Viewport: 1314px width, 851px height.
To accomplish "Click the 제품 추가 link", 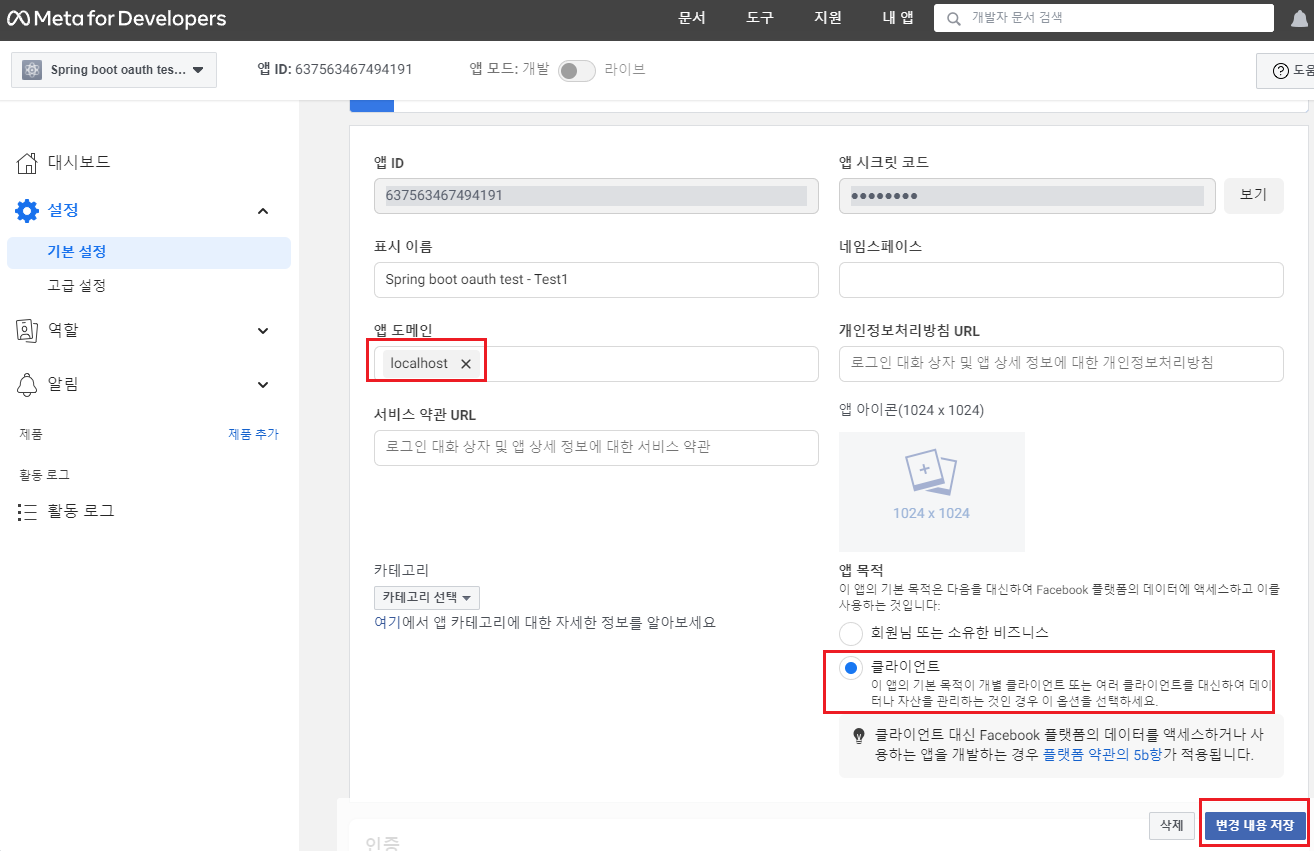I will pyautogui.click(x=254, y=434).
